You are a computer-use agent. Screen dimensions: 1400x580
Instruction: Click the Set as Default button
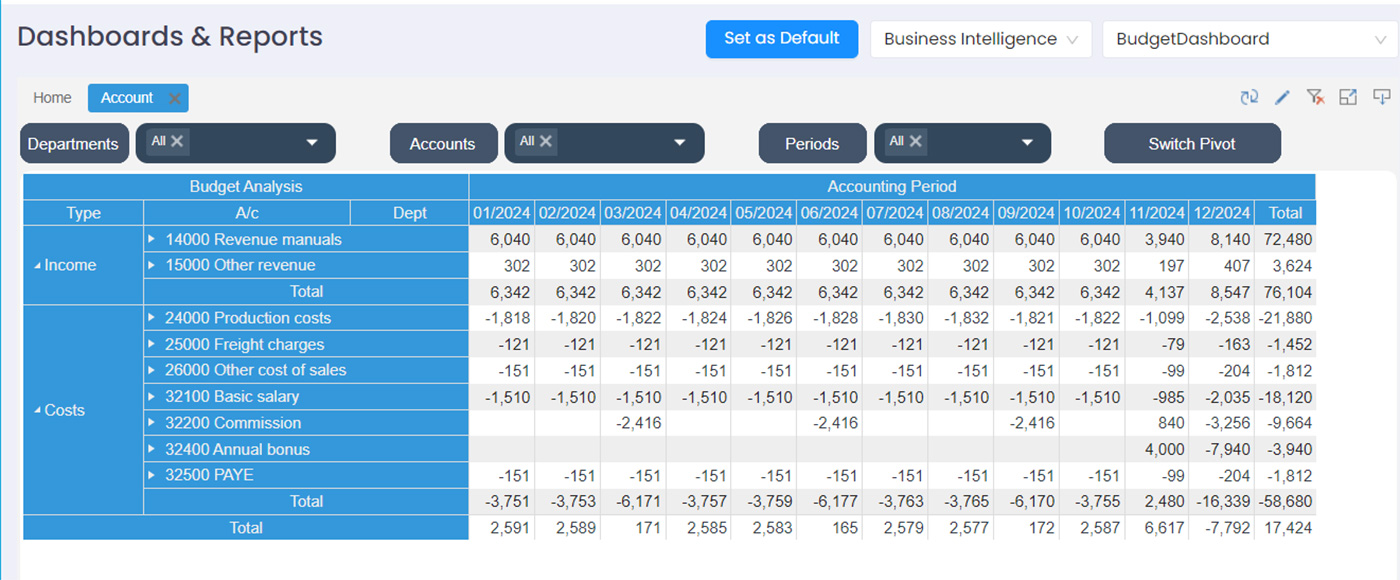(x=781, y=39)
